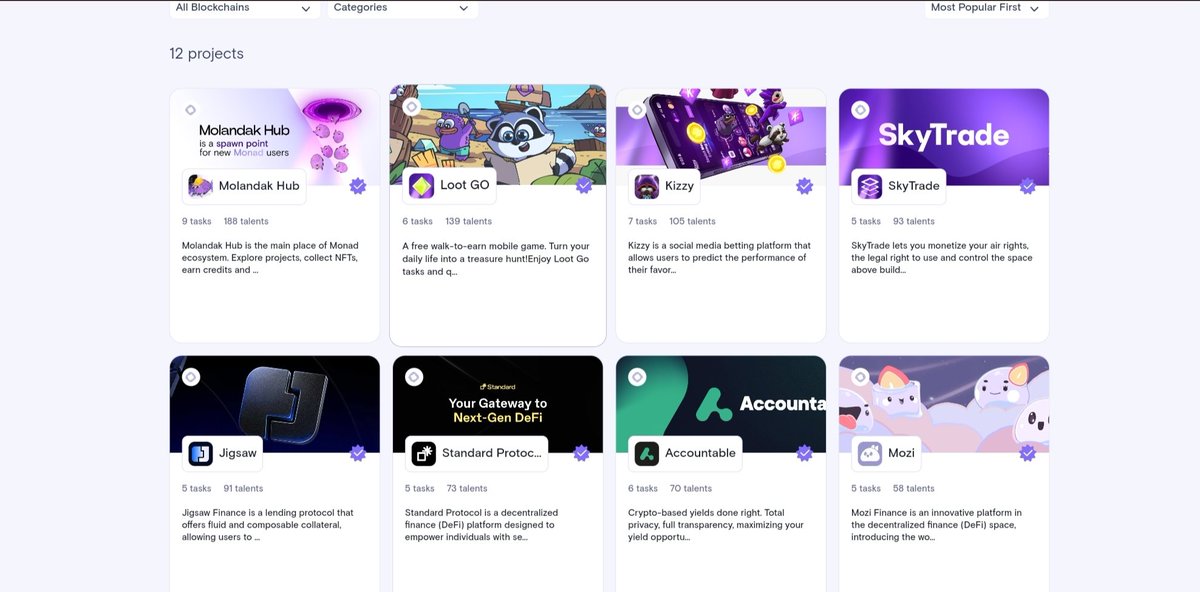The height and width of the screenshot is (592, 1200).
Task: Click the verified badge on Jigsaw
Action: (x=358, y=453)
